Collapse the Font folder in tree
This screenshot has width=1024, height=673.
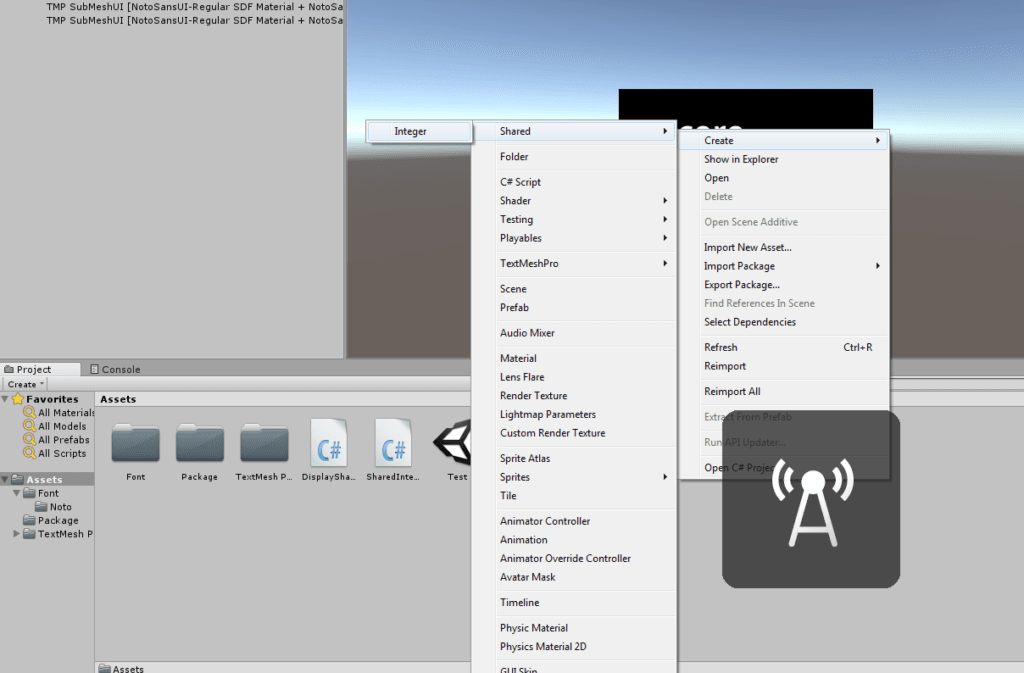click(x=17, y=493)
